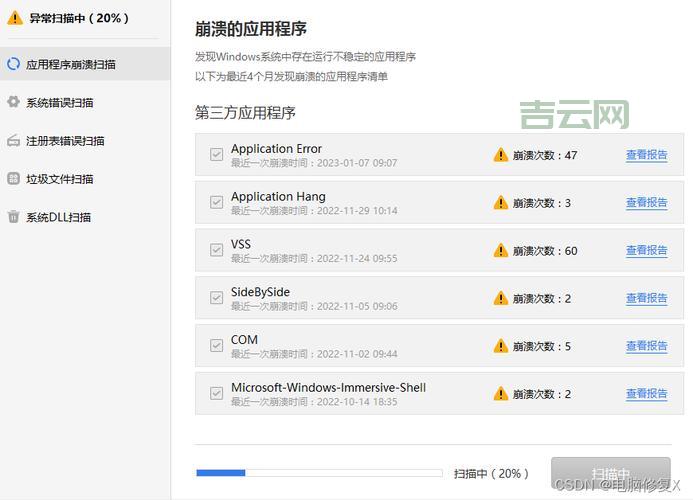Image resolution: width=693 pixels, height=500 pixels.
Task: Click crash time 2023-01-07 09:07
Action: [x=357, y=163]
